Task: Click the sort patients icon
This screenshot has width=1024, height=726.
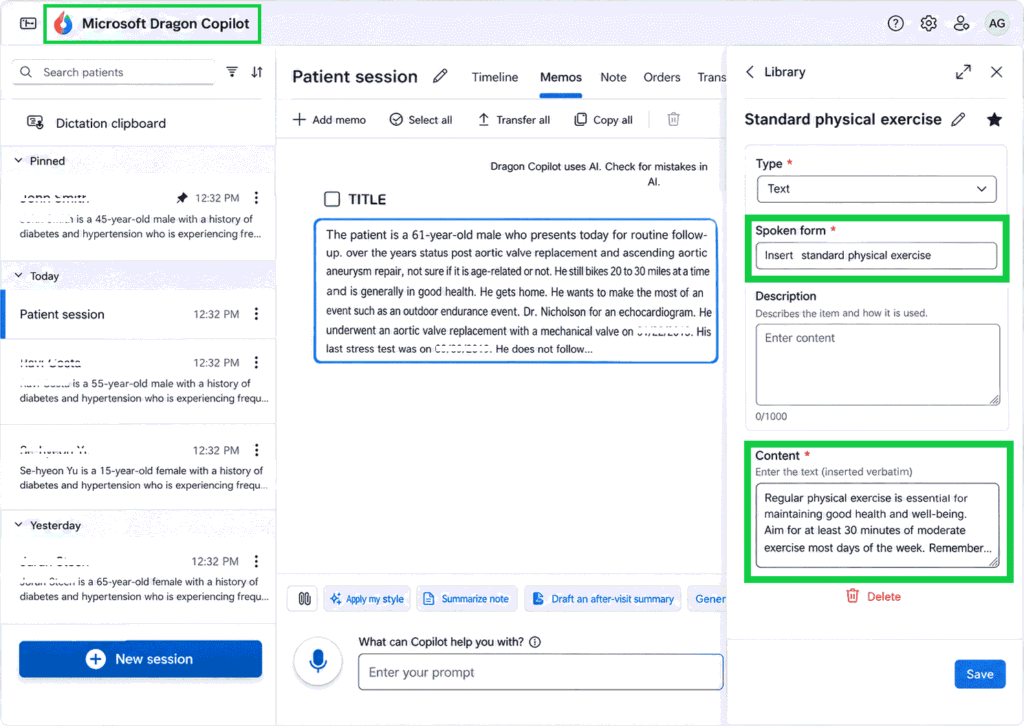Action: [x=257, y=72]
